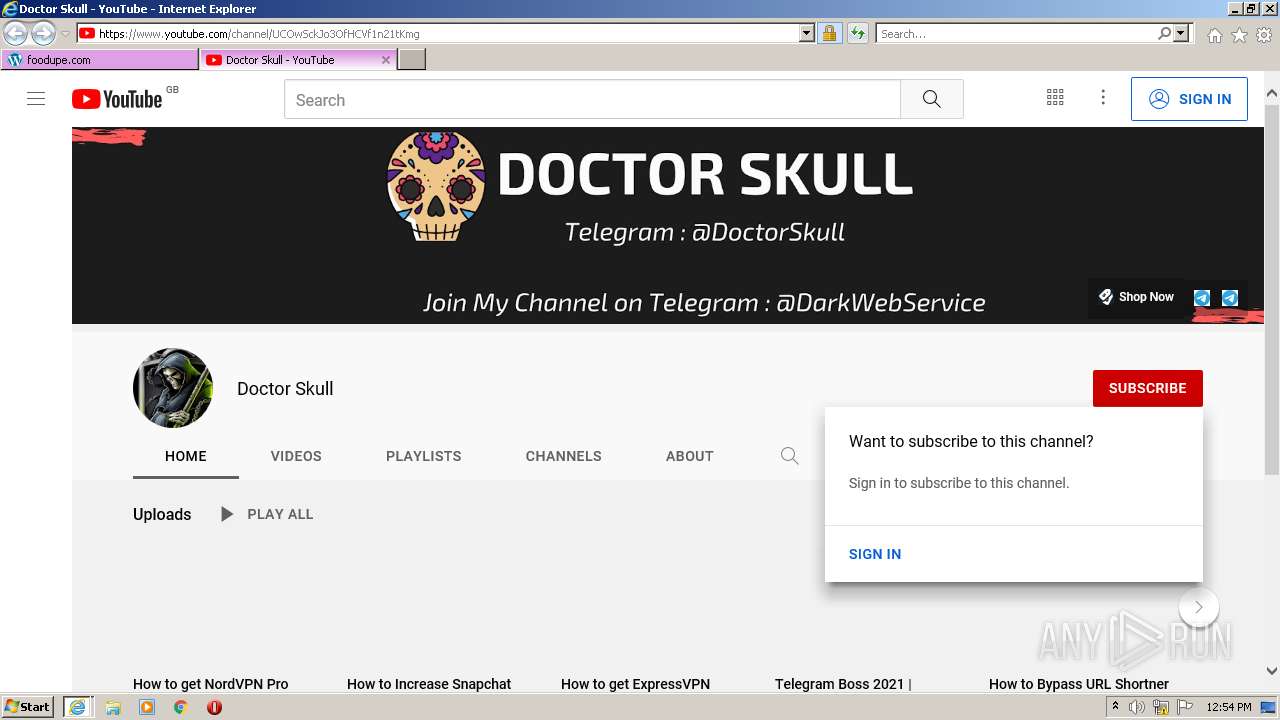Click the Windows Start button
The width and height of the screenshot is (1280, 720).
tap(28, 706)
